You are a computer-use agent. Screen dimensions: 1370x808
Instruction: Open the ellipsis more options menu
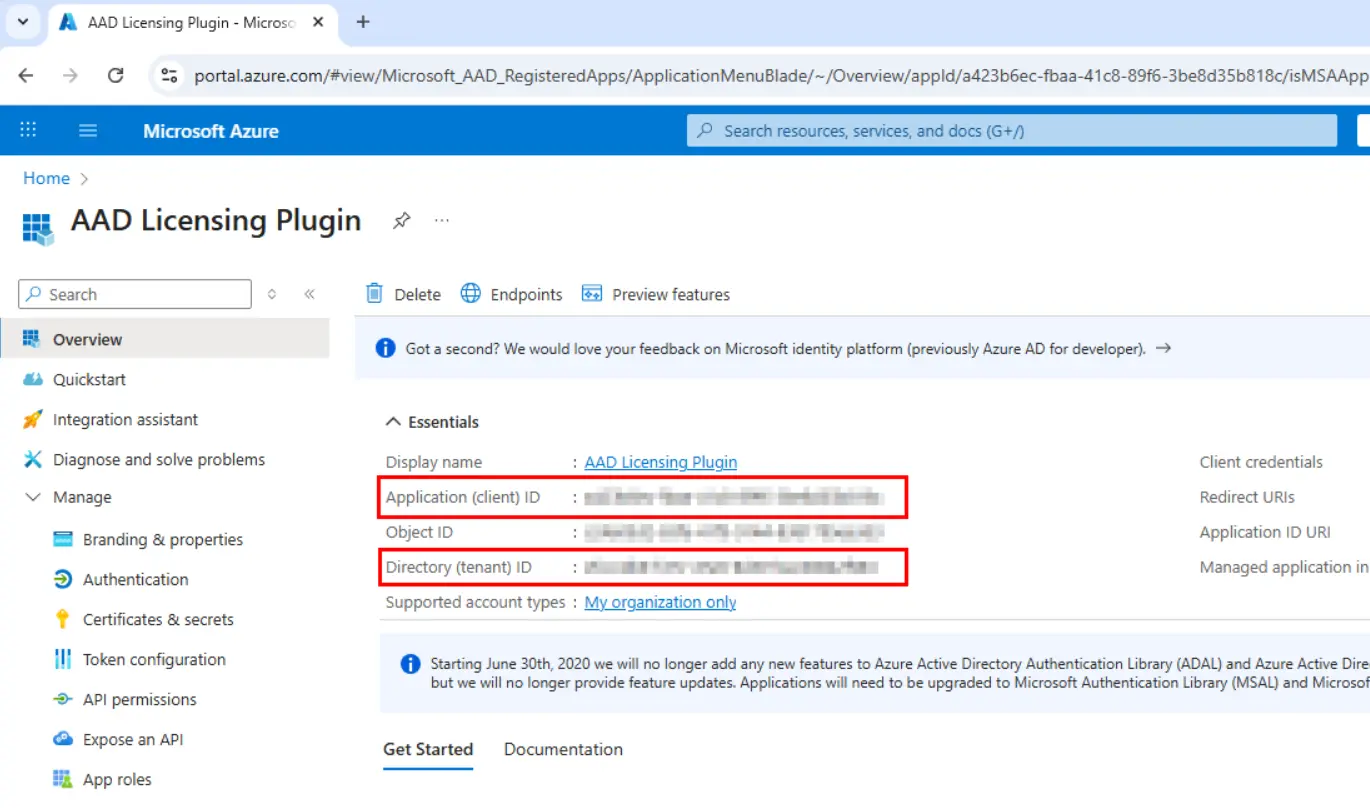coord(442,221)
